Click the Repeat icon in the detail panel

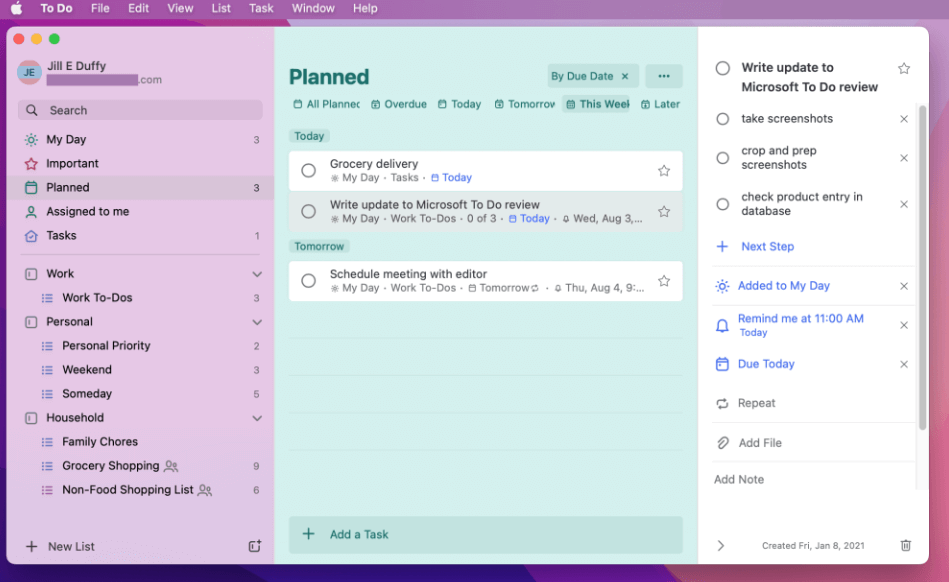(720, 403)
